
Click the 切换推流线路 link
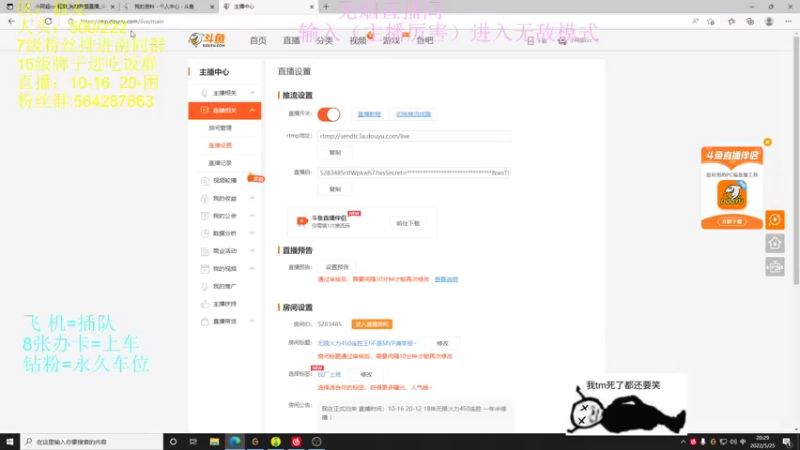(413, 114)
